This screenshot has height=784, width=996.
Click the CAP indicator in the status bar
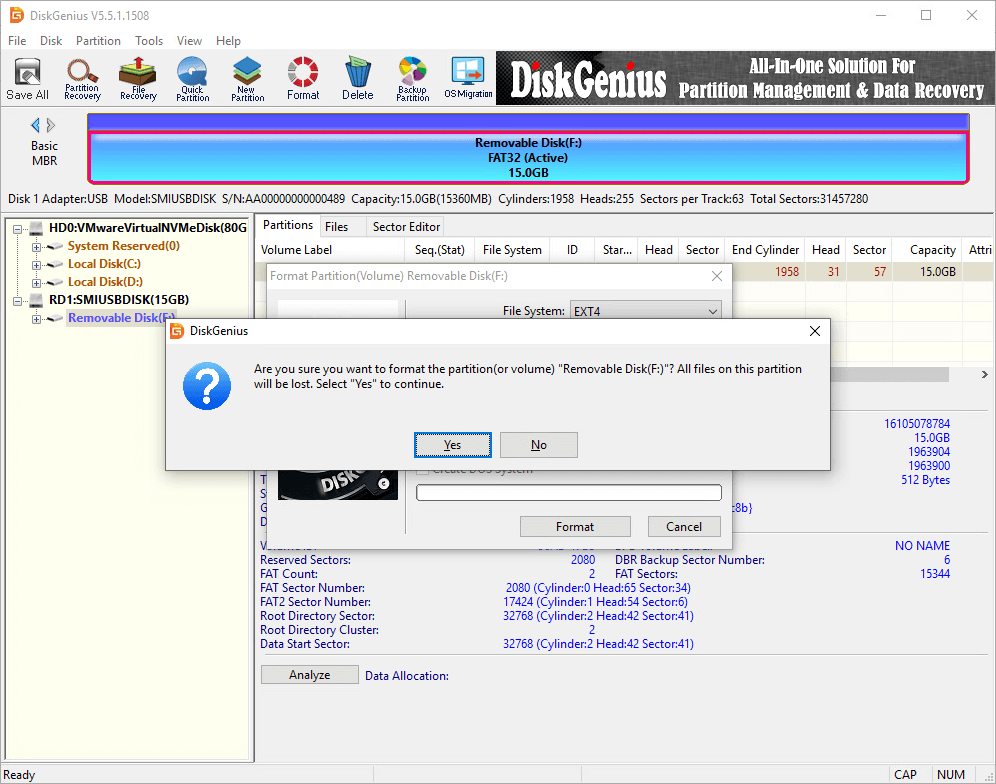tap(905, 774)
